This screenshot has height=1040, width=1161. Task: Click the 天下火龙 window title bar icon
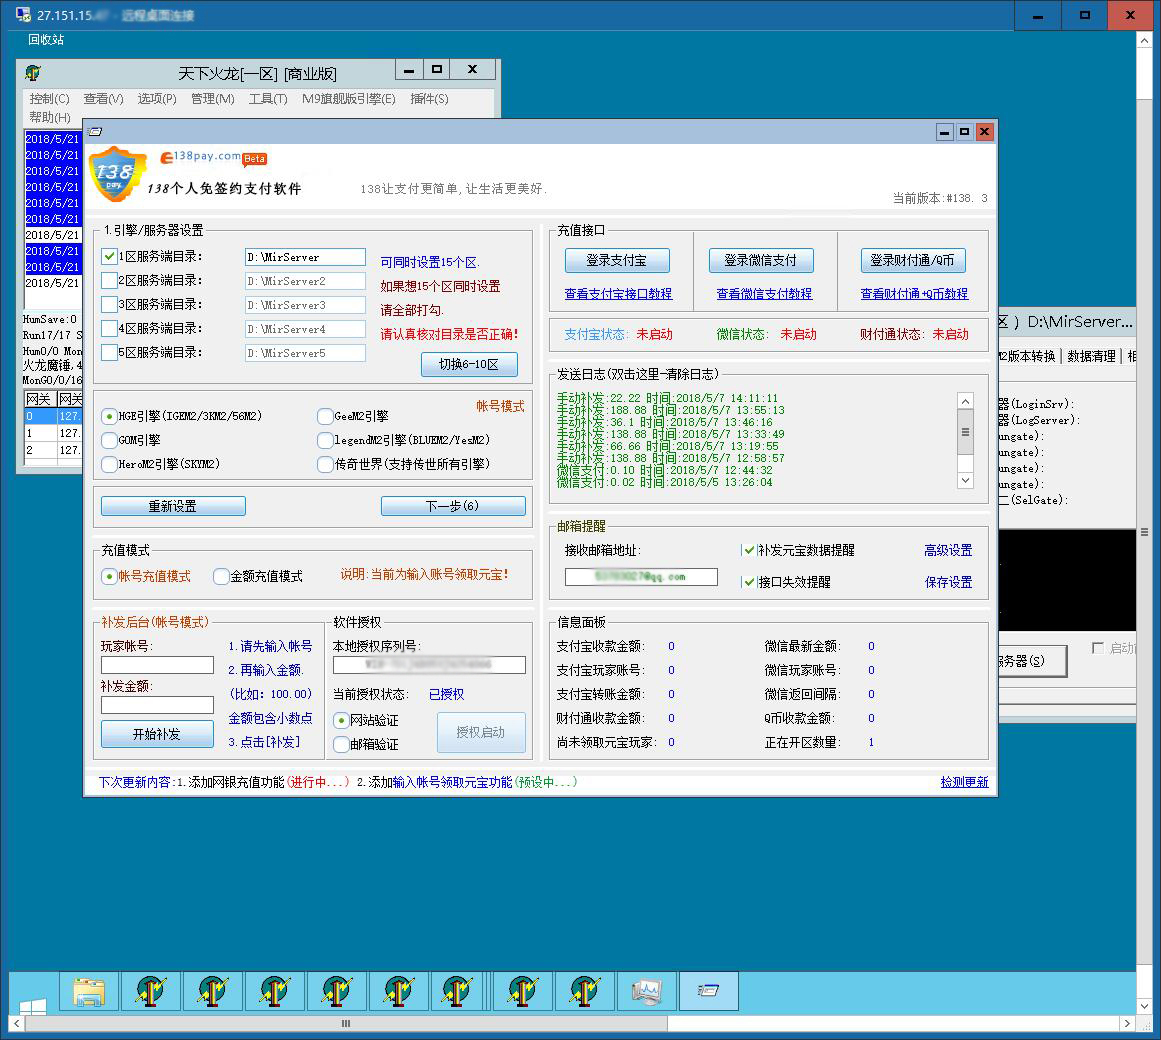coord(33,73)
